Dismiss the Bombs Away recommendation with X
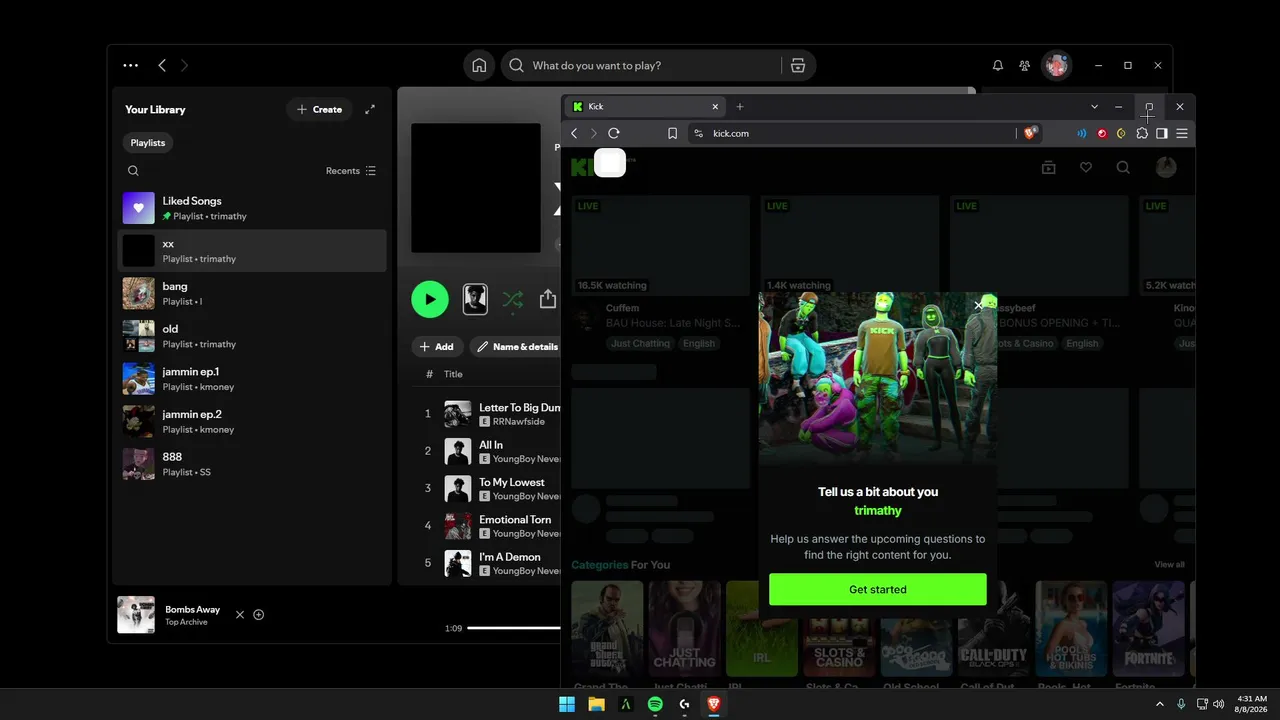The width and height of the screenshot is (1280, 720). pyautogui.click(x=240, y=614)
